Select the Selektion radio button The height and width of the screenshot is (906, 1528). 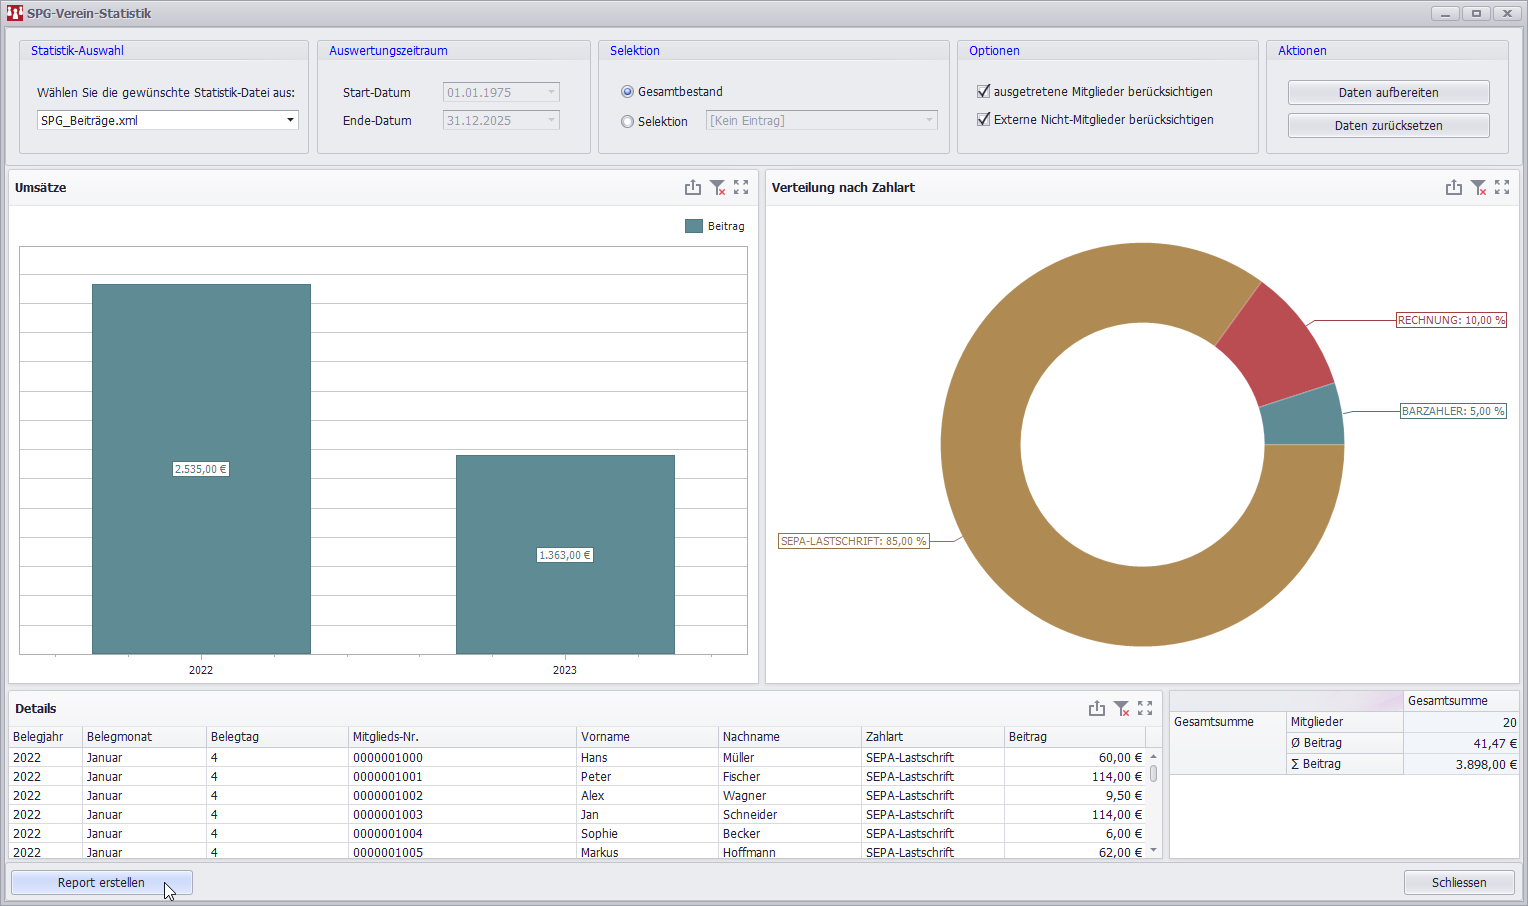(628, 122)
